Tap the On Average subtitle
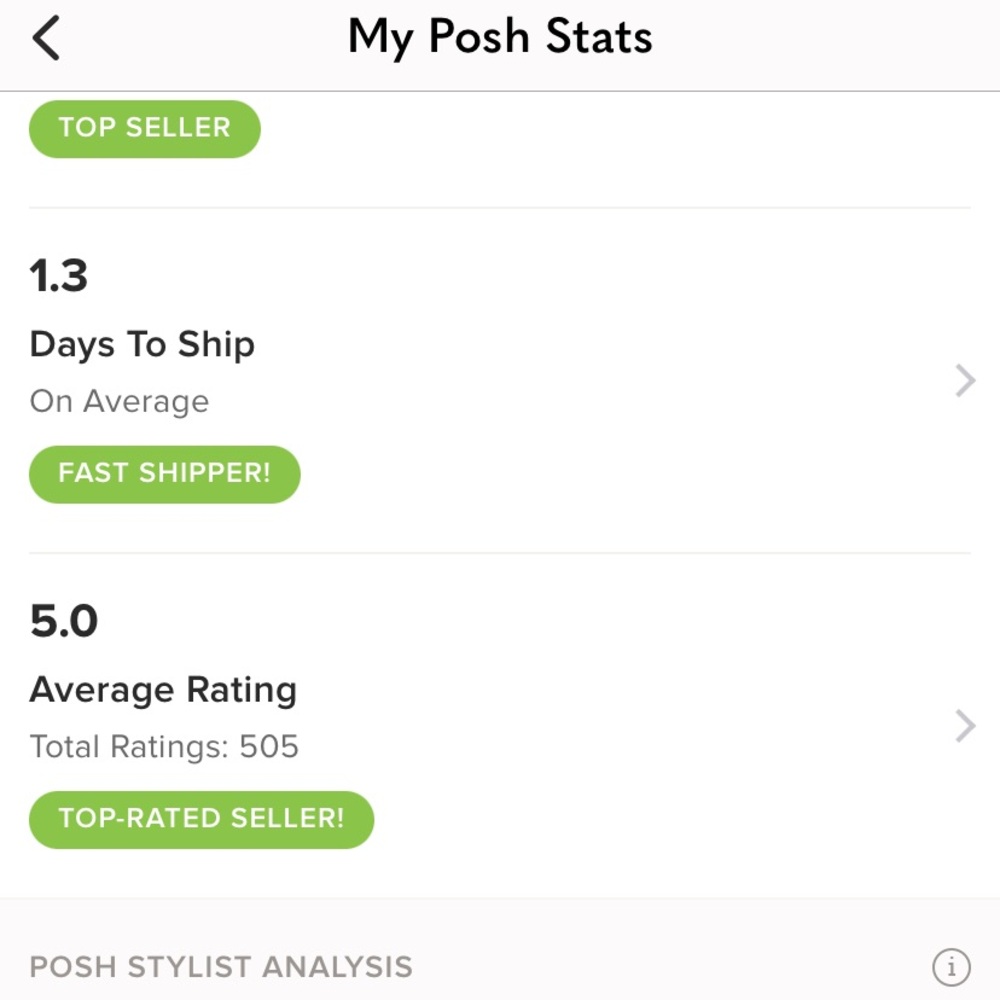The width and height of the screenshot is (1000, 1000). click(x=119, y=401)
